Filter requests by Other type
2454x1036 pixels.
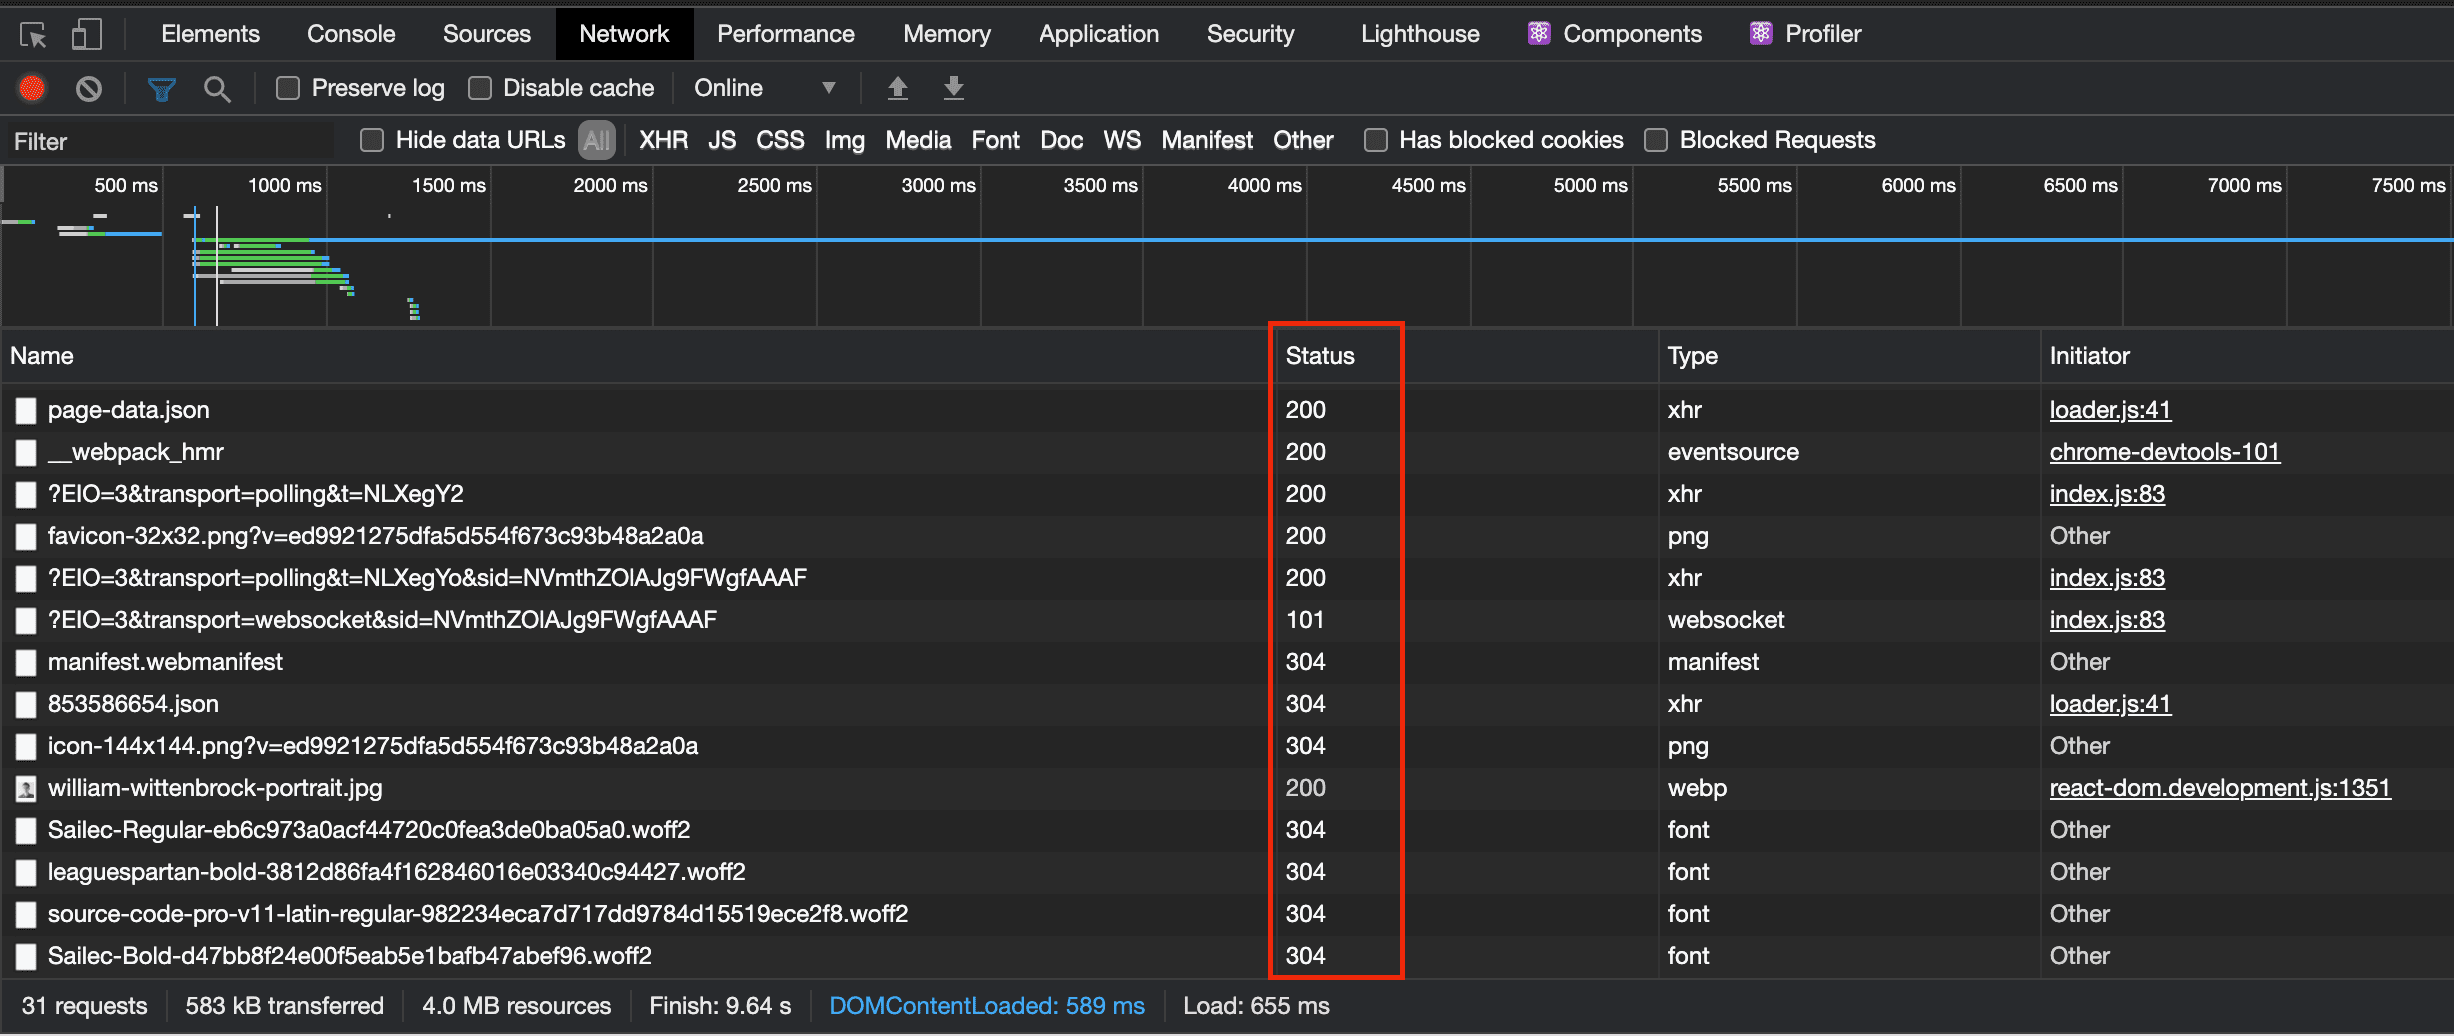tap(1303, 140)
